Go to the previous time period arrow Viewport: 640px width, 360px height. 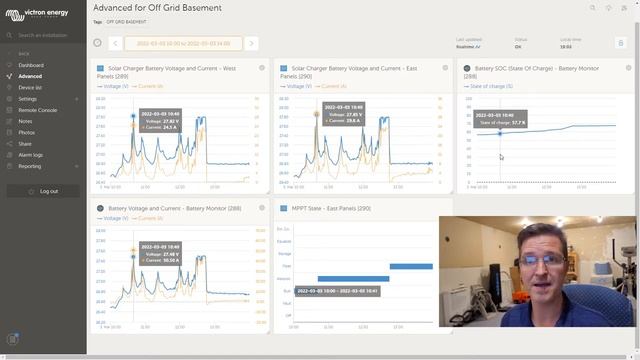tap(115, 43)
